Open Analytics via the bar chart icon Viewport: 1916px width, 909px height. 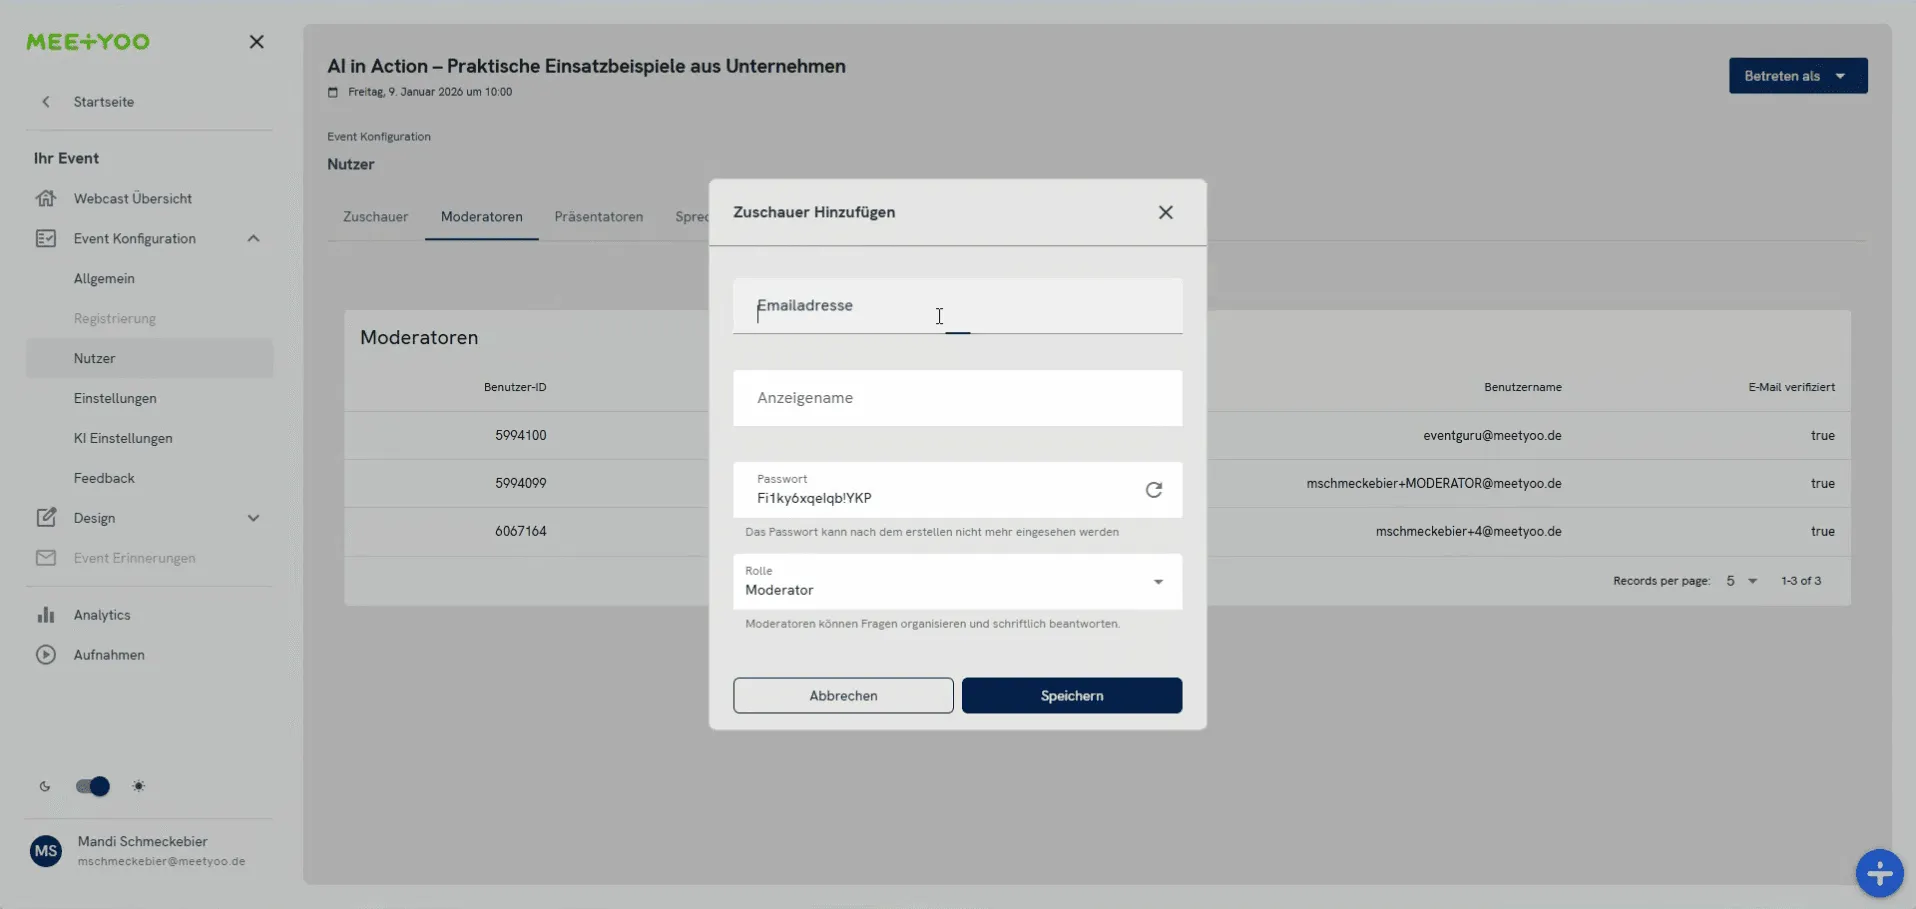[47, 614]
